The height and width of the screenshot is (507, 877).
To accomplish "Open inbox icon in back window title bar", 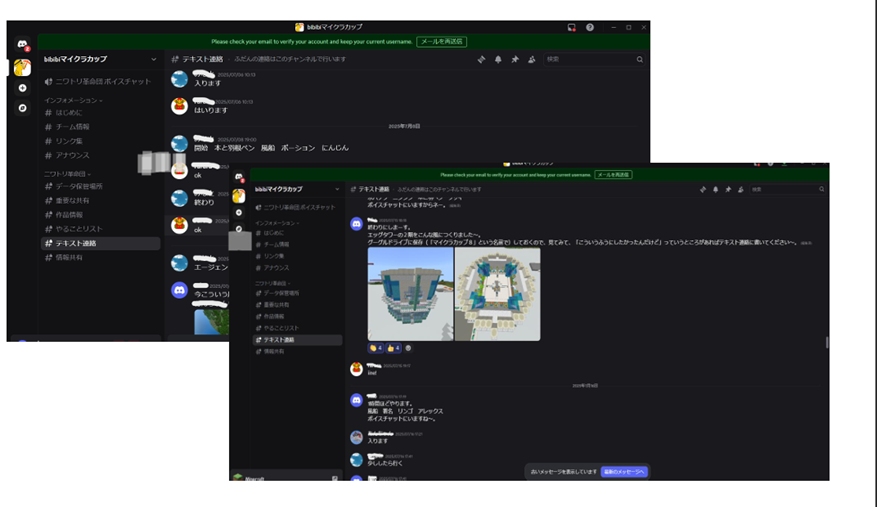I will point(572,27).
